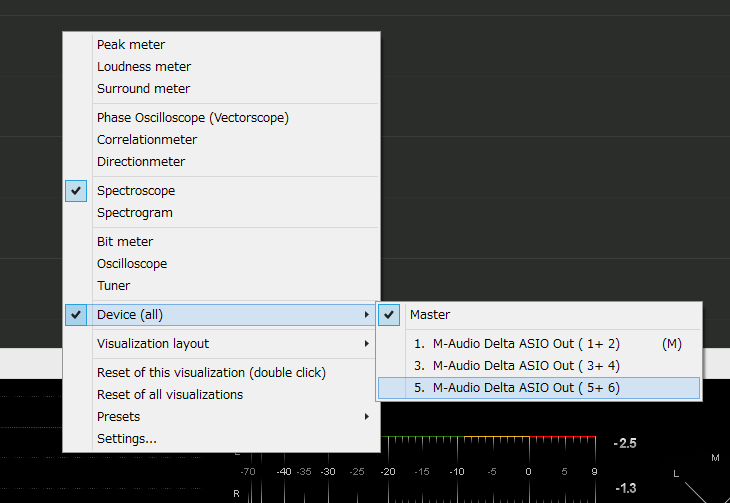Viewport: 730px width, 503px height.
Task: Click the -20 mark on the meter scale
Action: coord(388,472)
